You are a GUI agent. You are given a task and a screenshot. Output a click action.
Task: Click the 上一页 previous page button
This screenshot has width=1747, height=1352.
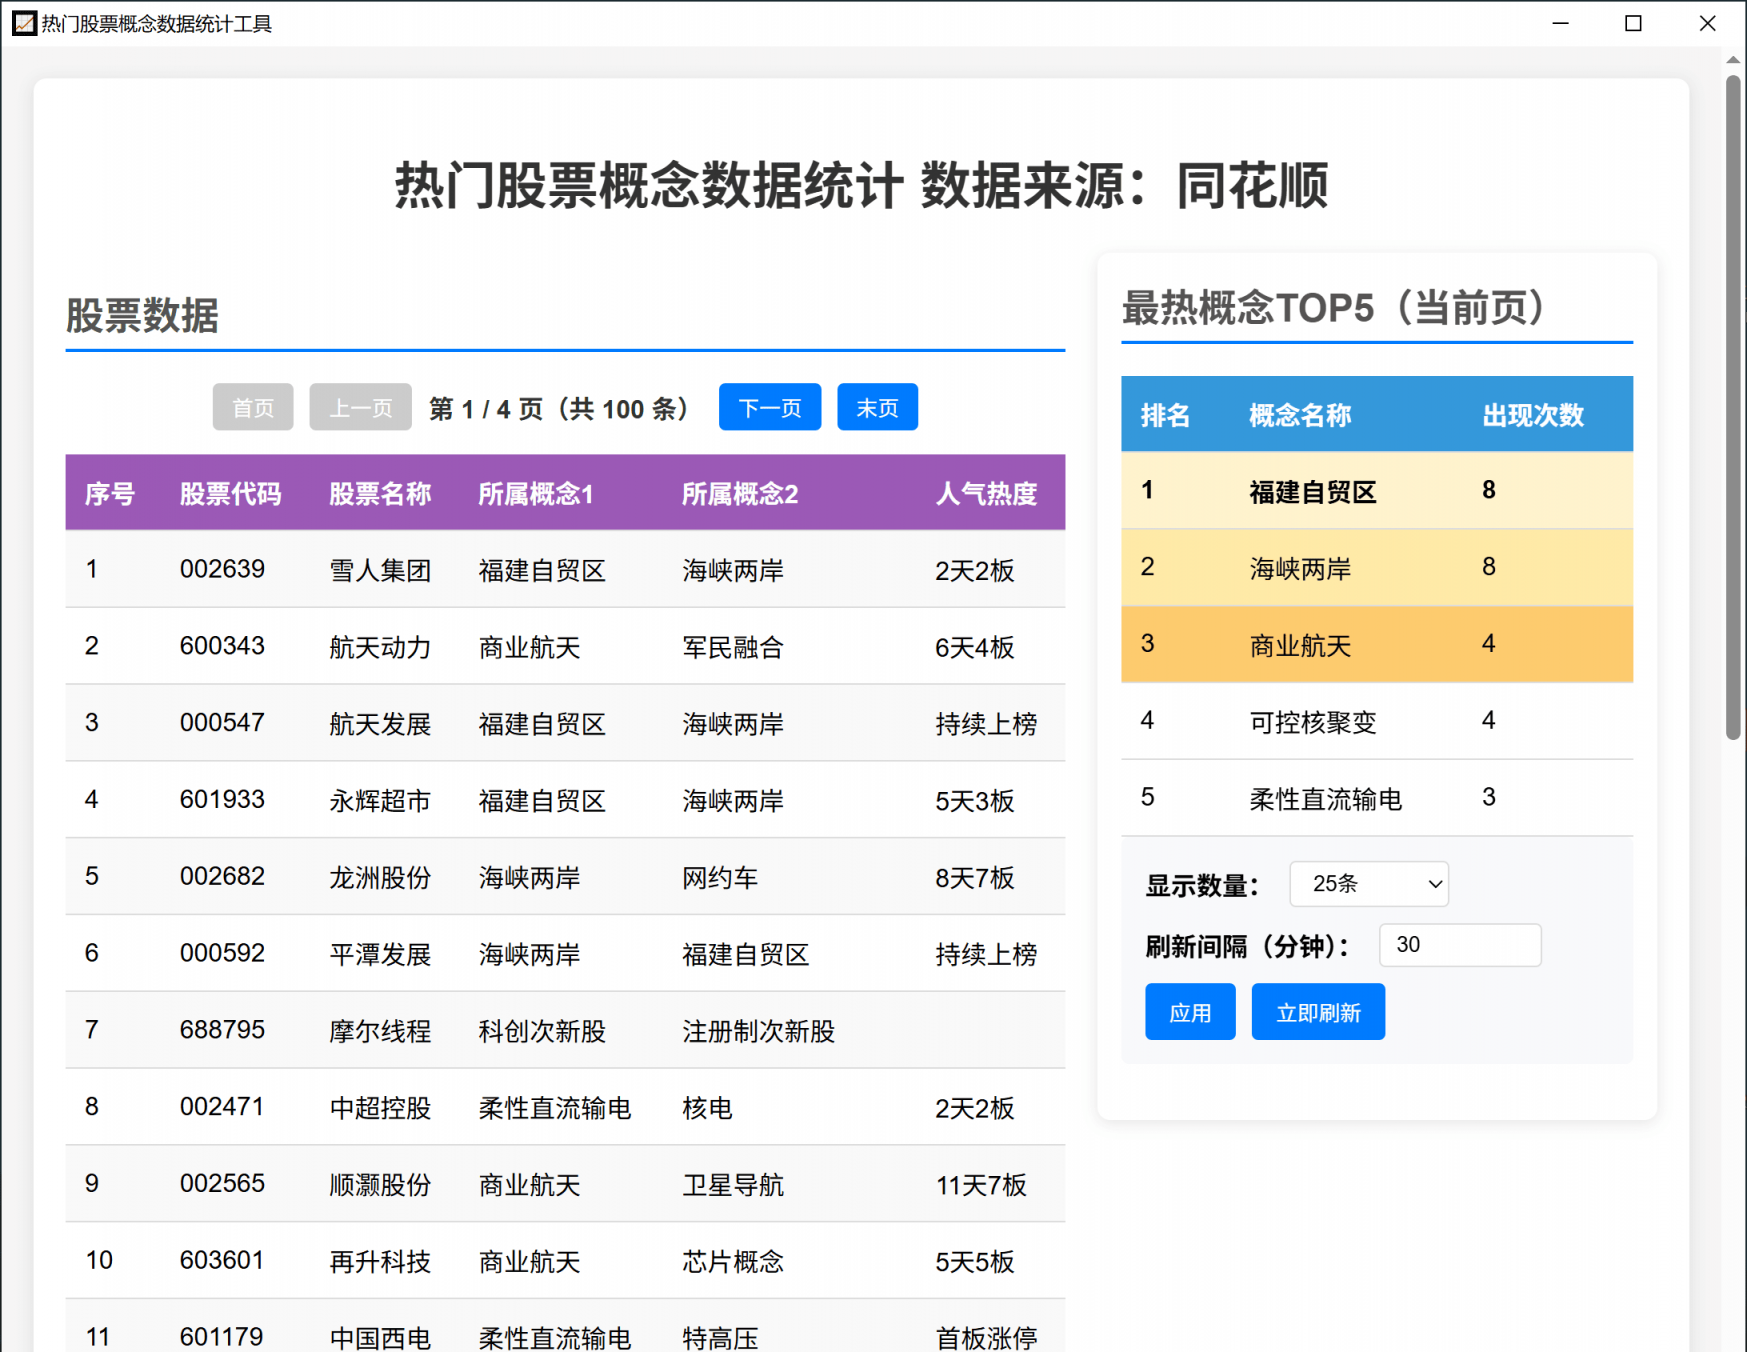point(360,407)
